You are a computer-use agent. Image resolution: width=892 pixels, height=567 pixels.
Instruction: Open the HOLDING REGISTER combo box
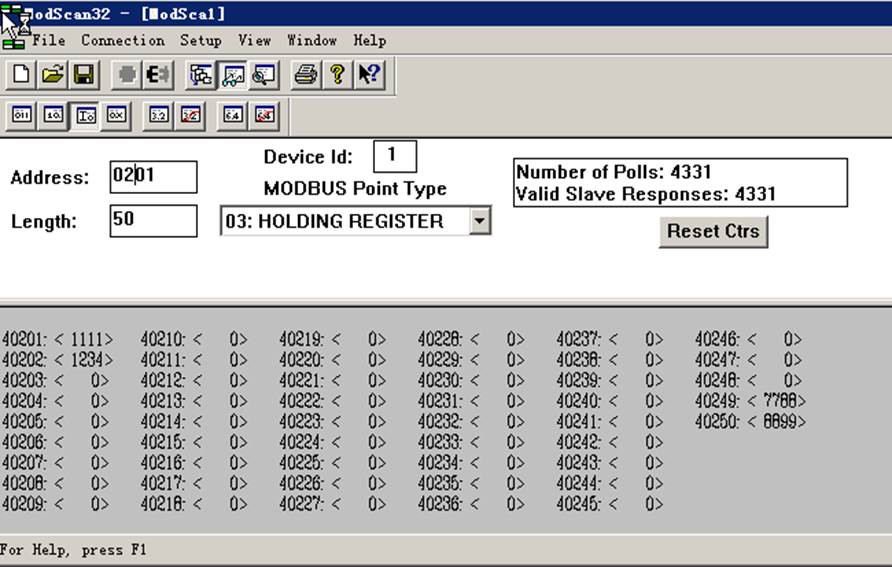pos(356,221)
